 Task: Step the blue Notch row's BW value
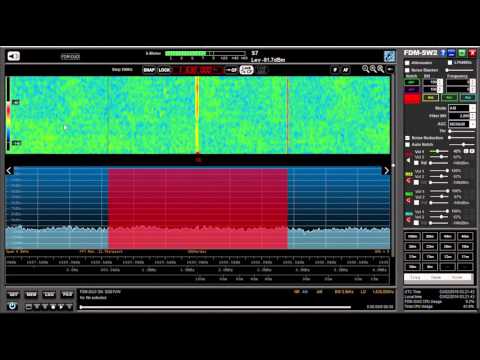tap(440, 89)
